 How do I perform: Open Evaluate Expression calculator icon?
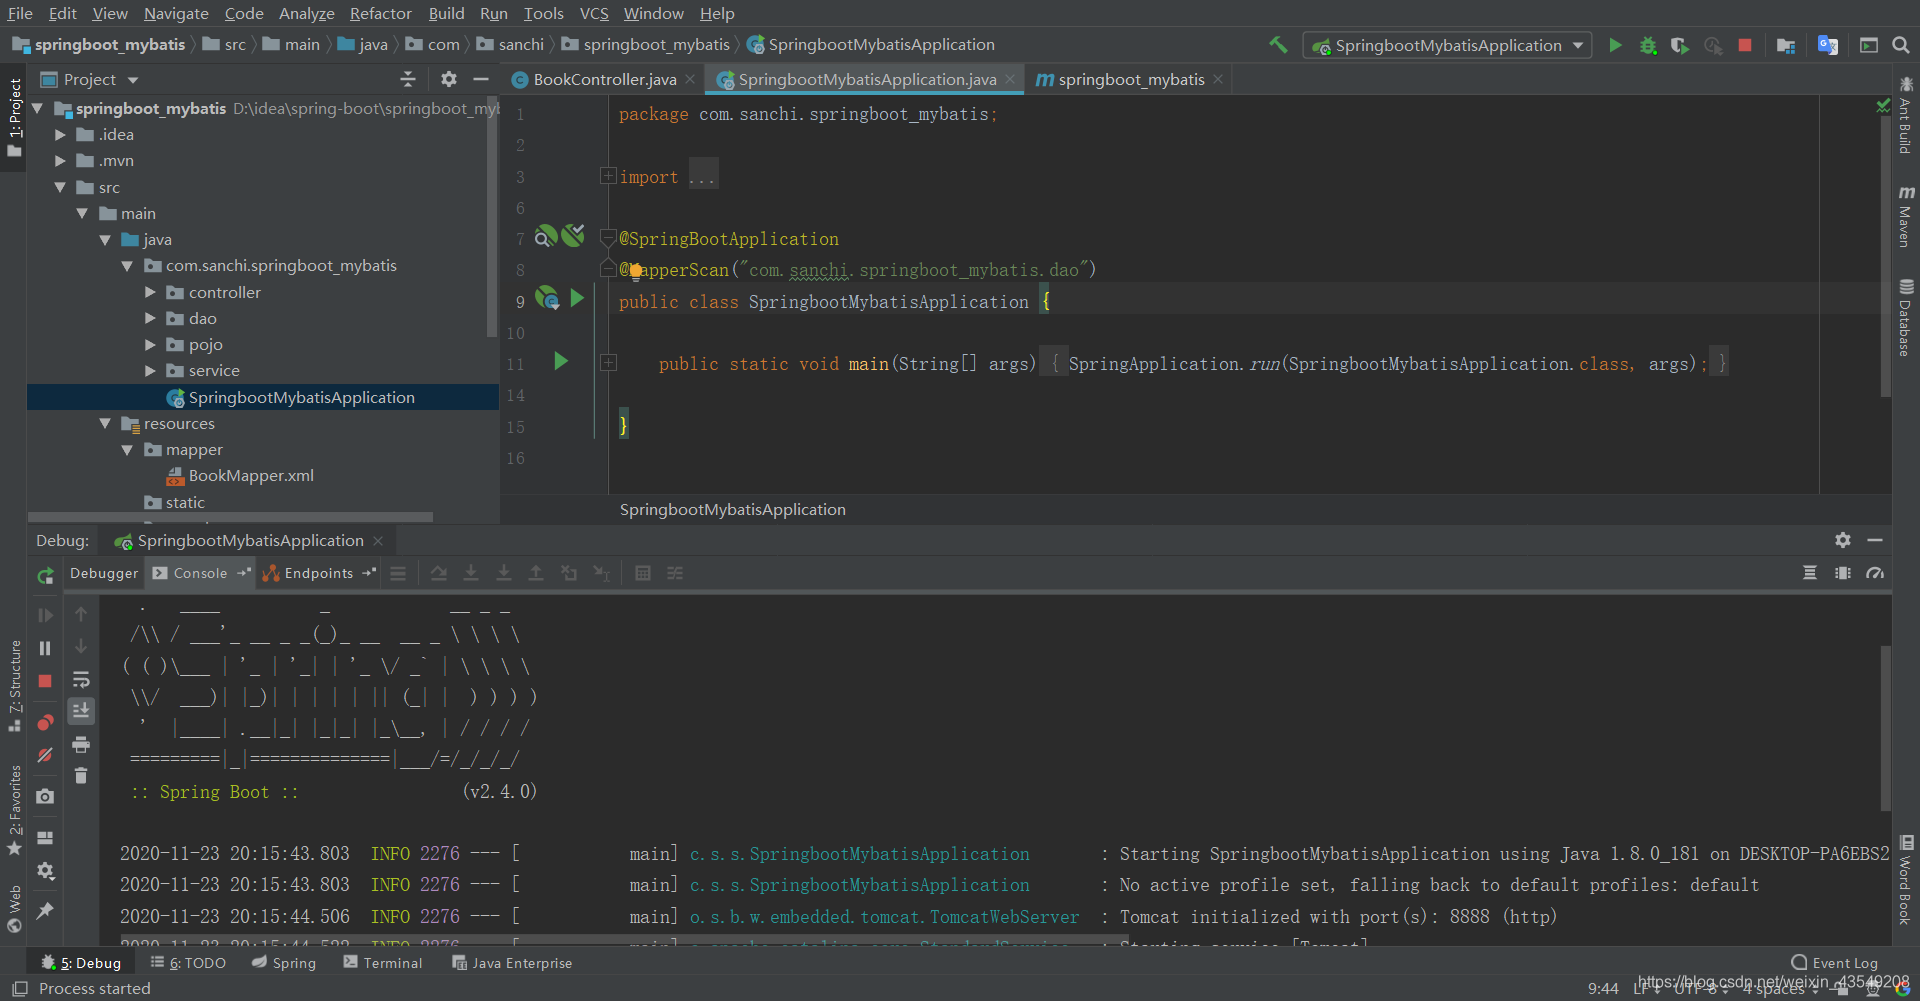[x=643, y=573]
